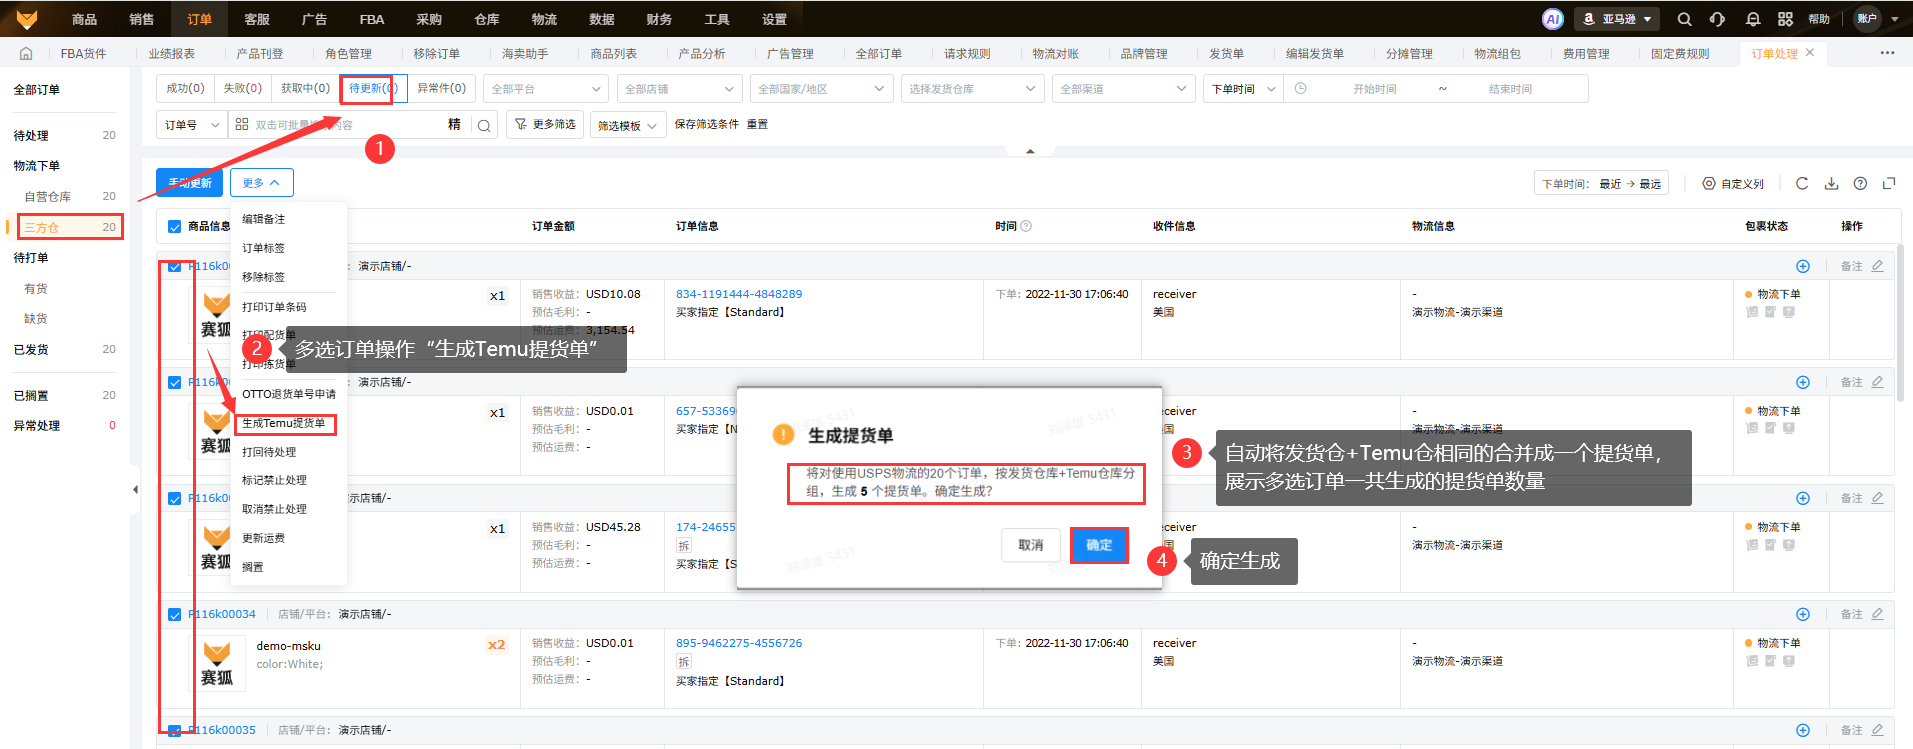Uncheck the checkbox for order P116k00034
1913x749 pixels.
click(x=175, y=614)
